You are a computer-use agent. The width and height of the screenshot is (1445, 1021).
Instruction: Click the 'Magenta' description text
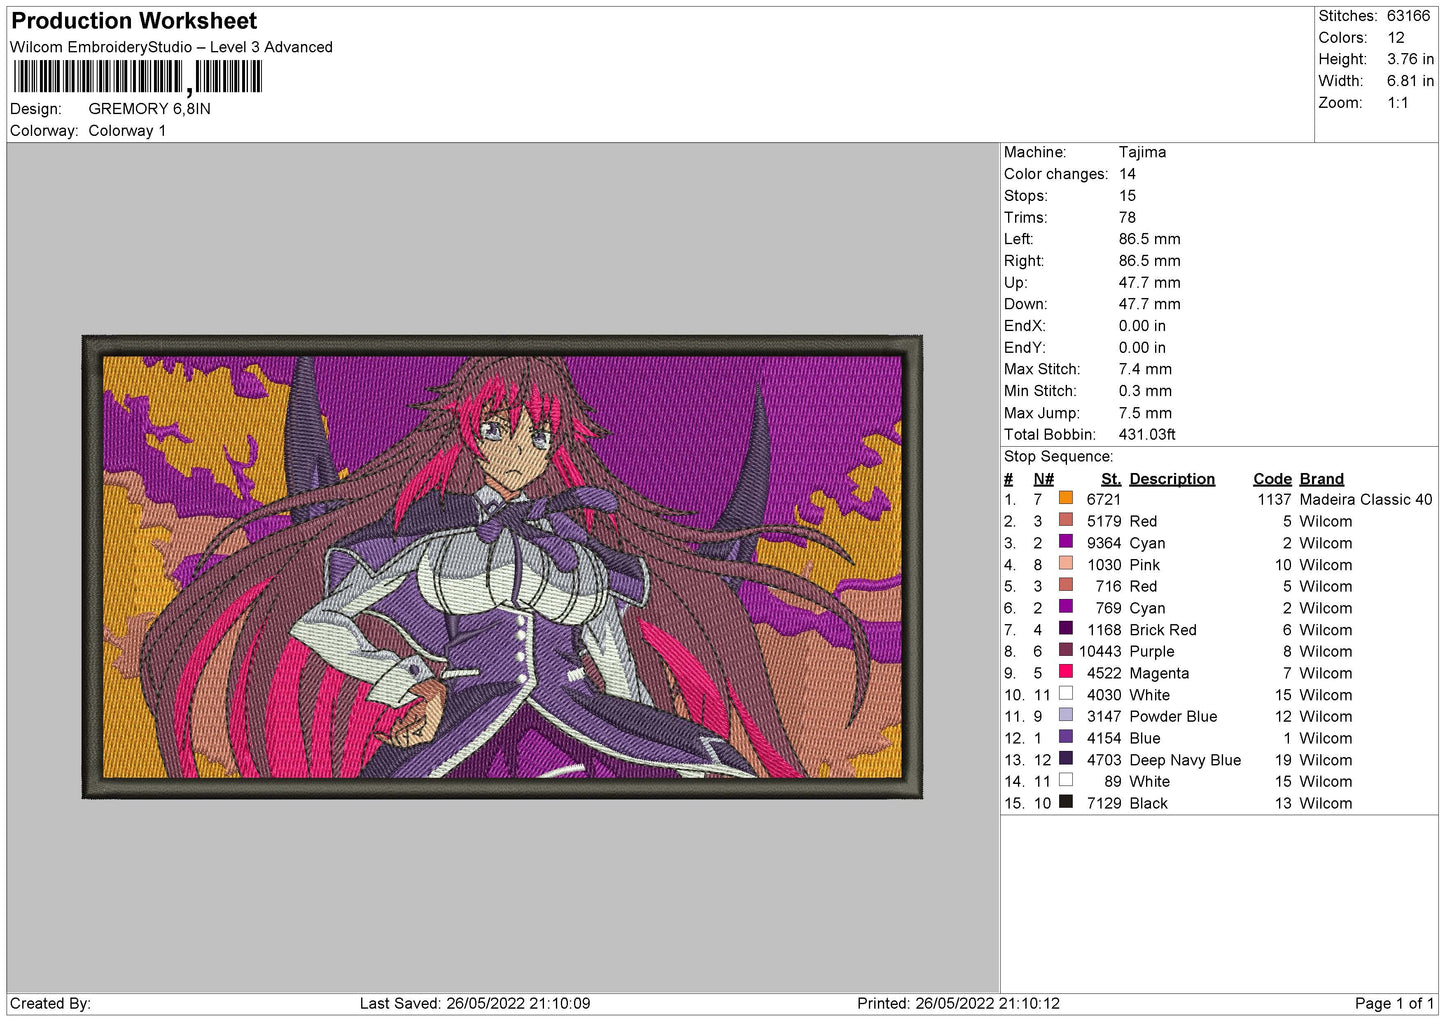point(1159,674)
